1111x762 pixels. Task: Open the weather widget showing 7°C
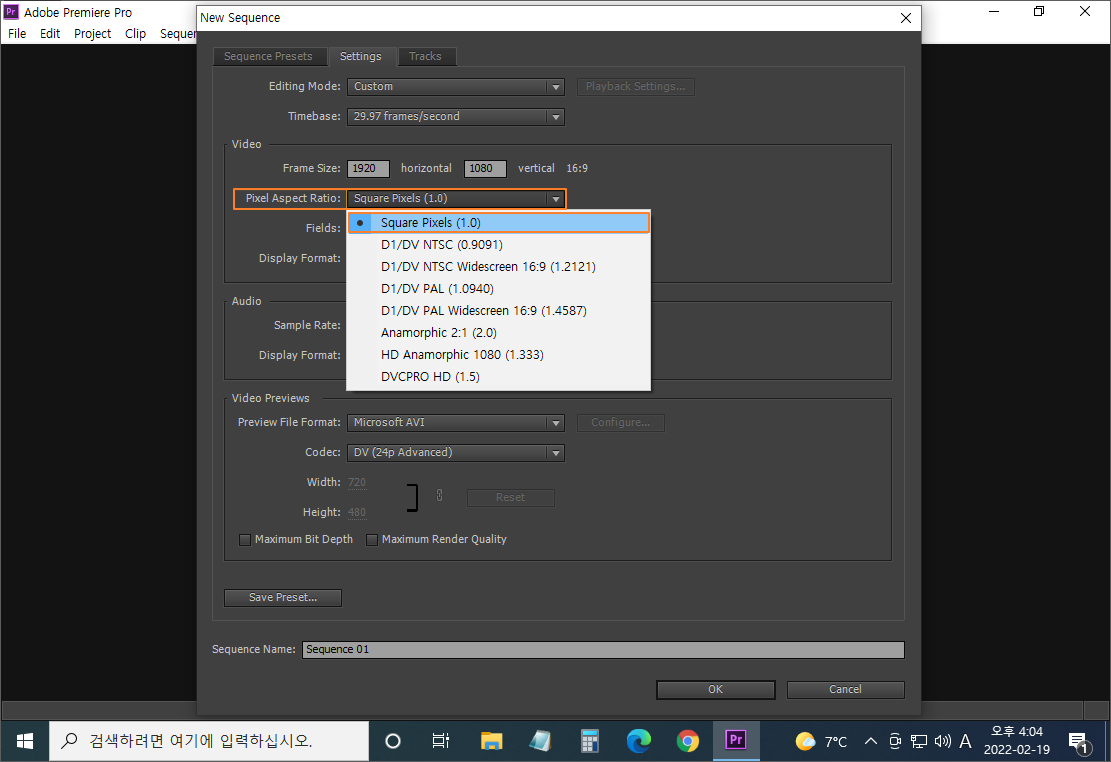tap(821, 741)
